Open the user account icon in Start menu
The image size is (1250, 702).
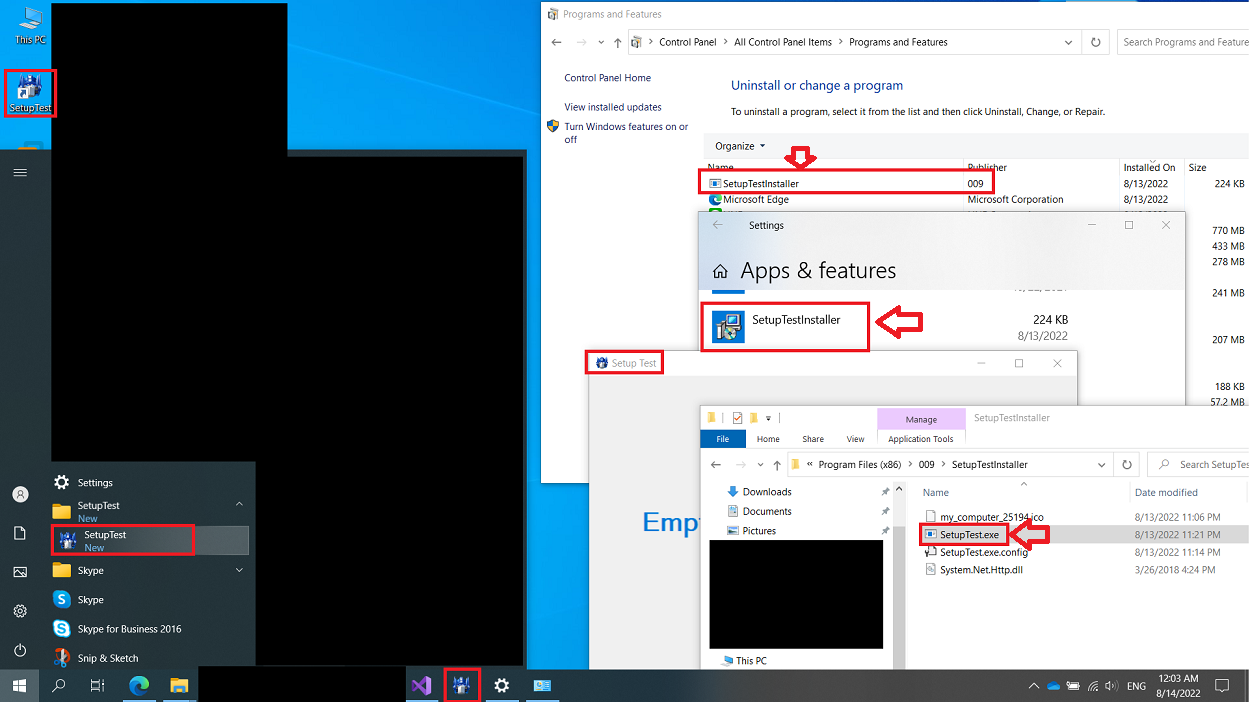(20, 494)
